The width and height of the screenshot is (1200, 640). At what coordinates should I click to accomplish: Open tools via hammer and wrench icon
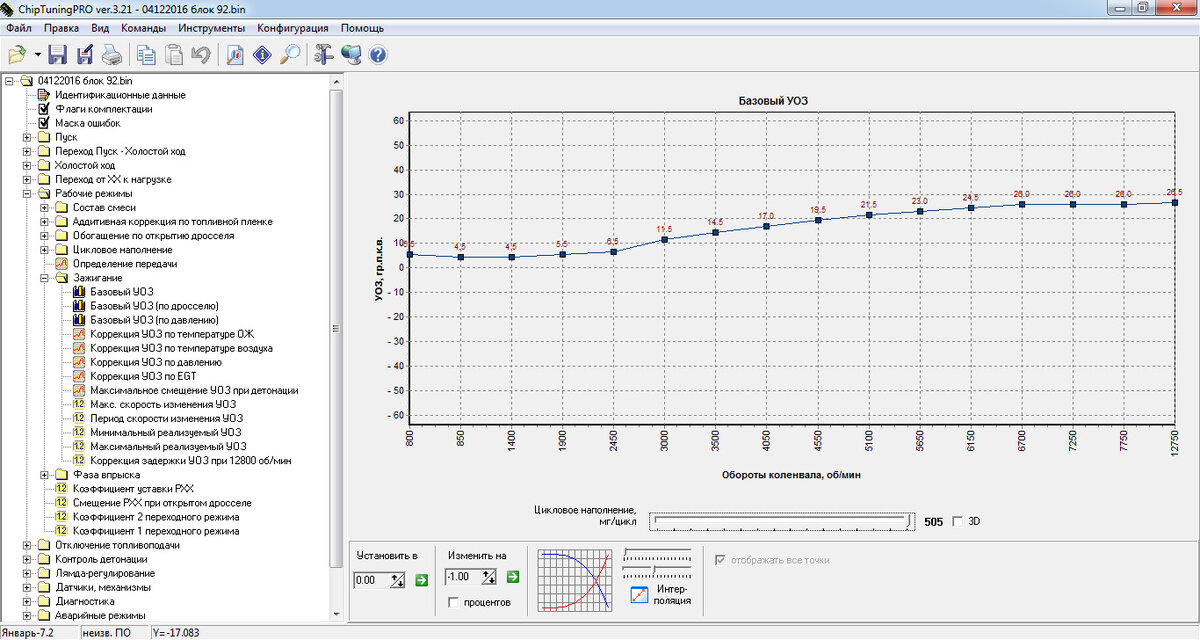pyautogui.click(x=323, y=55)
